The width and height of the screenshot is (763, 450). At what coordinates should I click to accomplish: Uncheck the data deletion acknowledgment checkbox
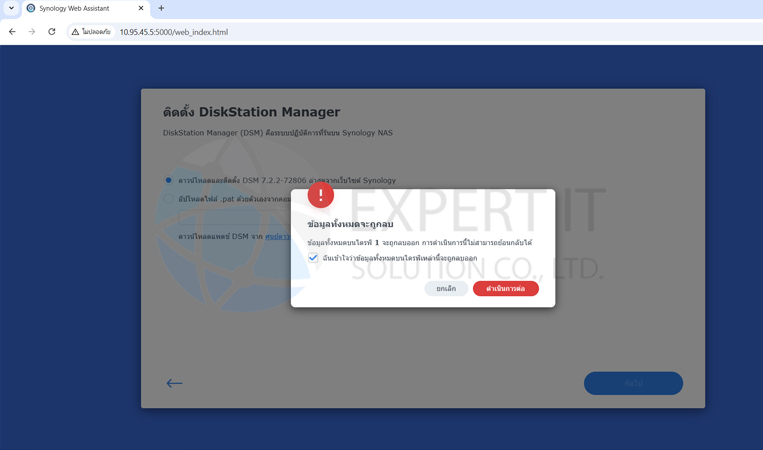[x=313, y=258]
